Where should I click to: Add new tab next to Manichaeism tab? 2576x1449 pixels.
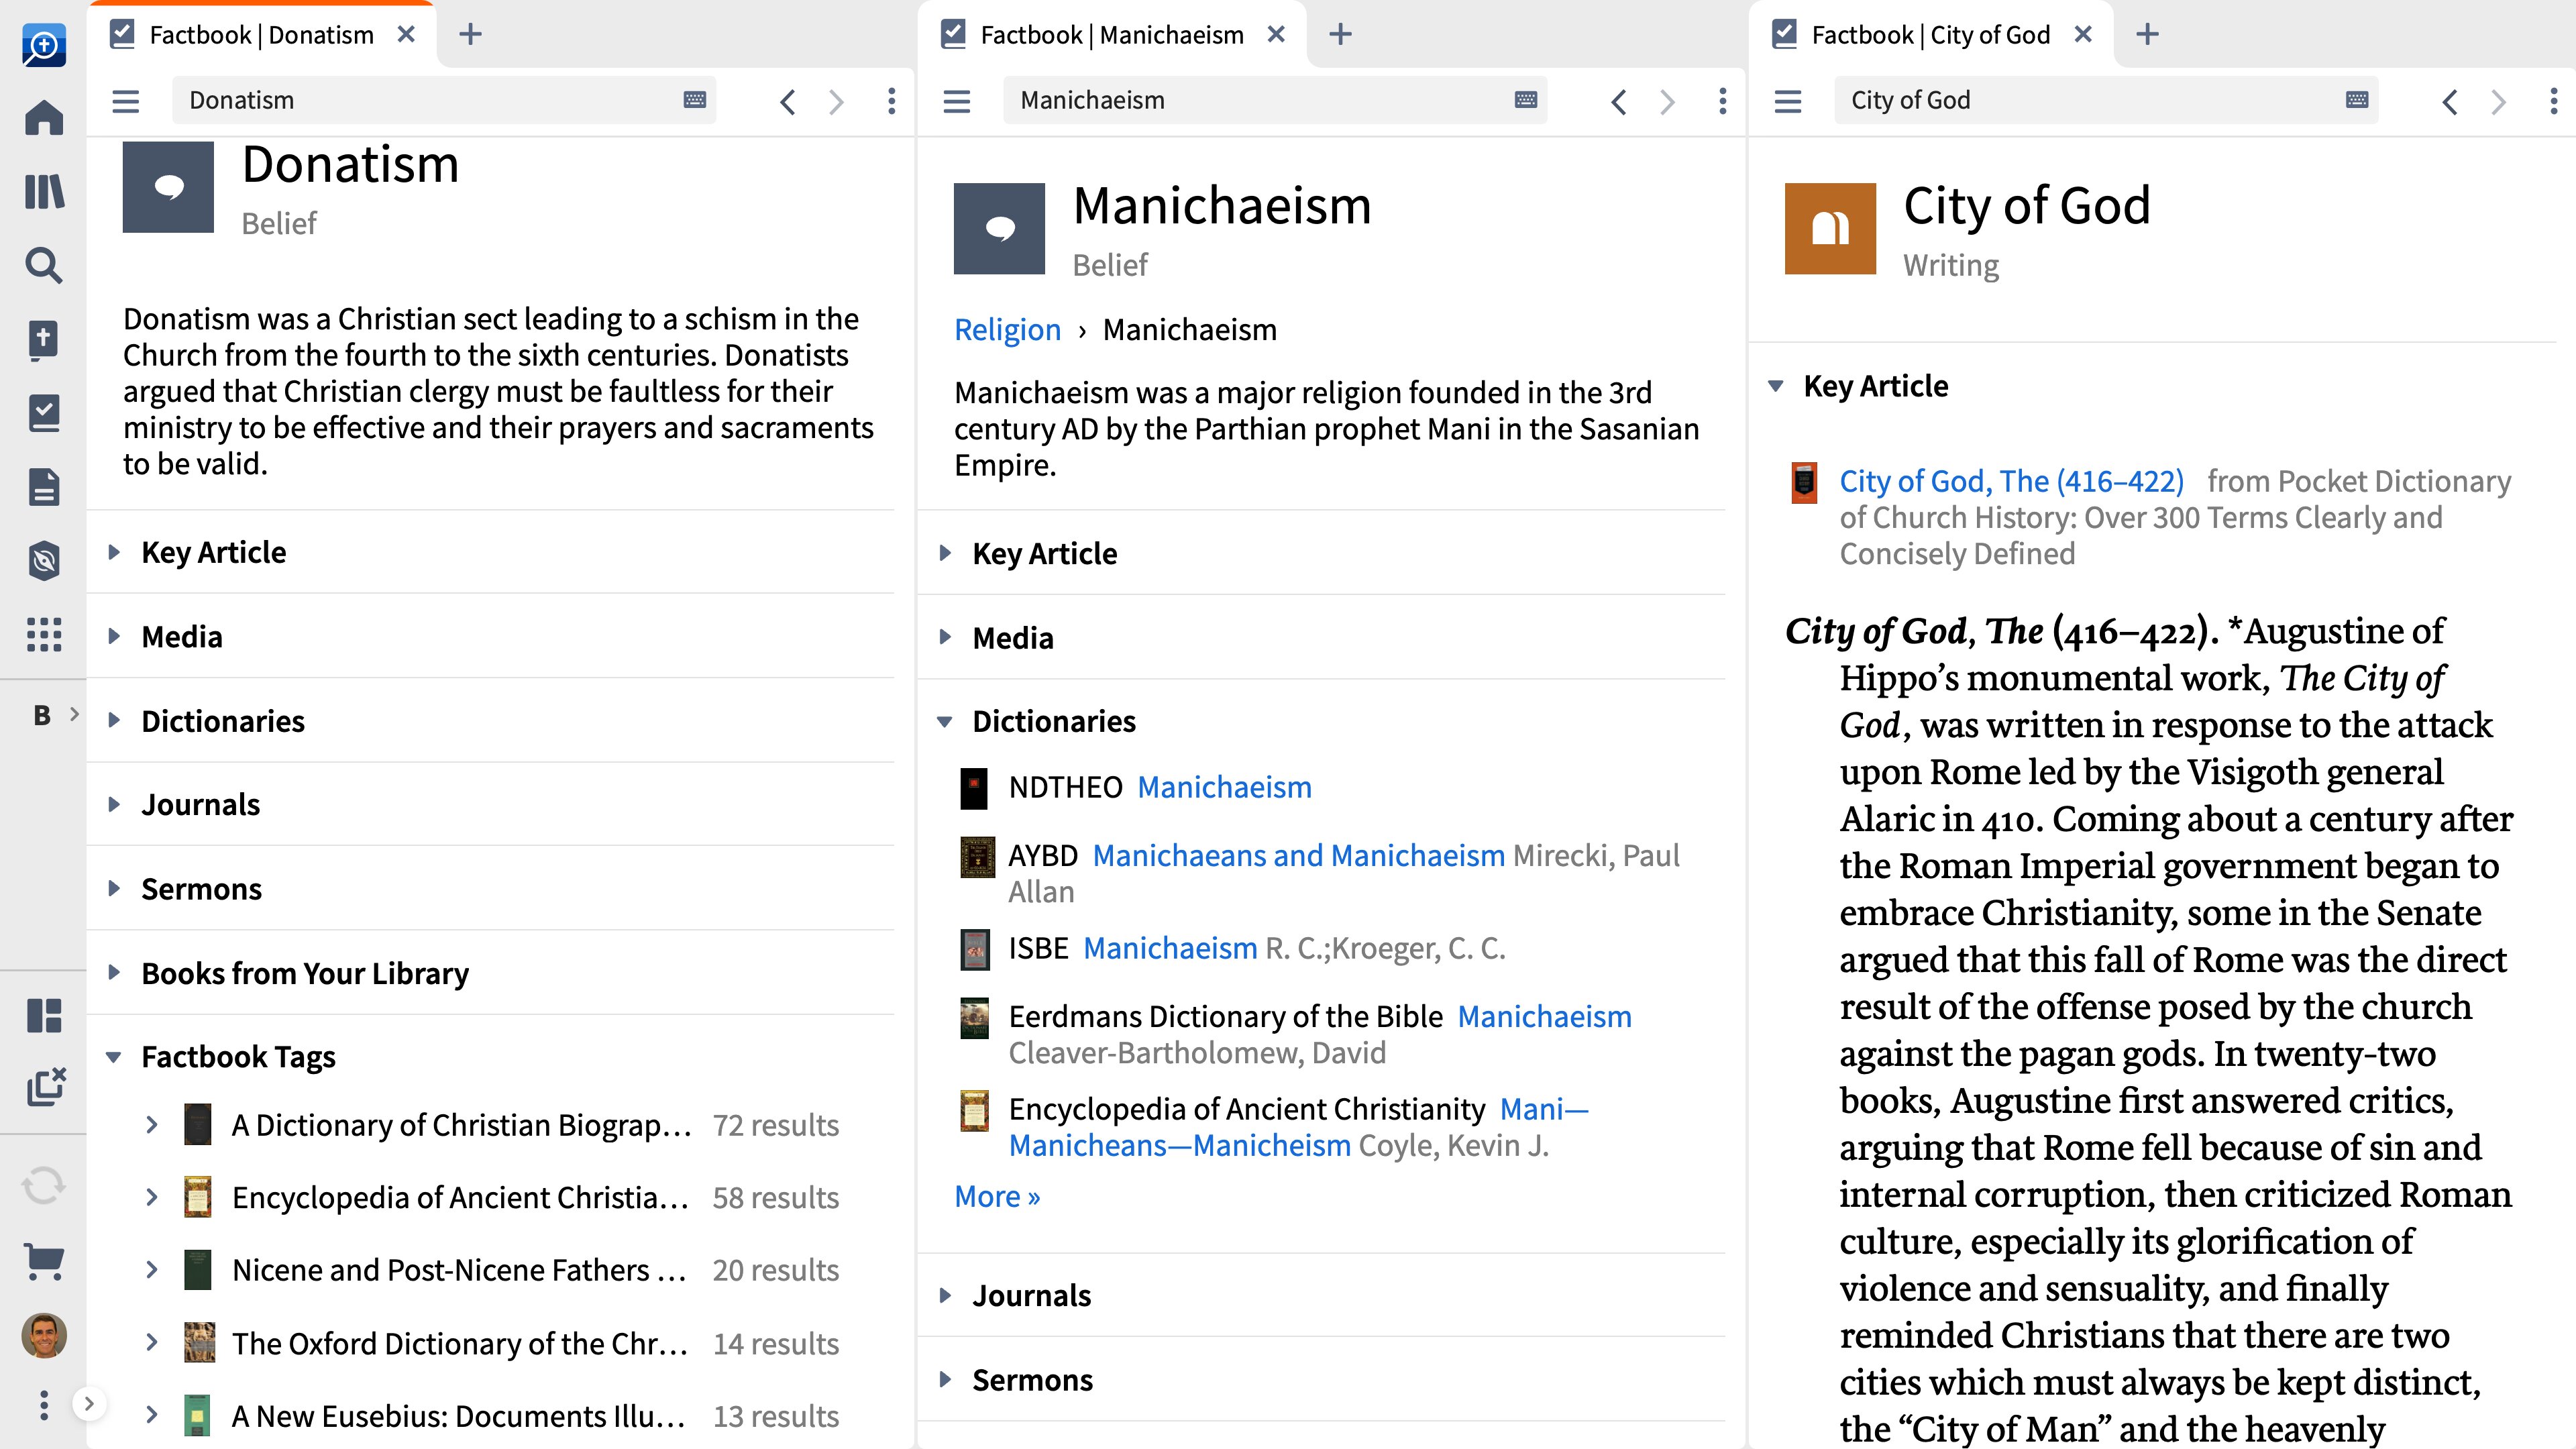tap(1340, 35)
